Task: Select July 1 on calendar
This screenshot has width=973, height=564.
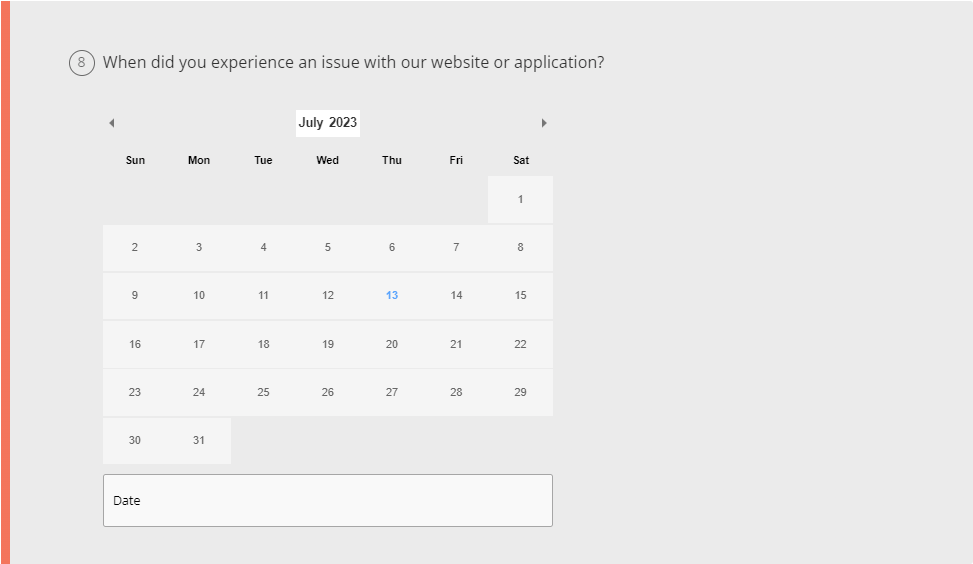Action: [x=520, y=200]
